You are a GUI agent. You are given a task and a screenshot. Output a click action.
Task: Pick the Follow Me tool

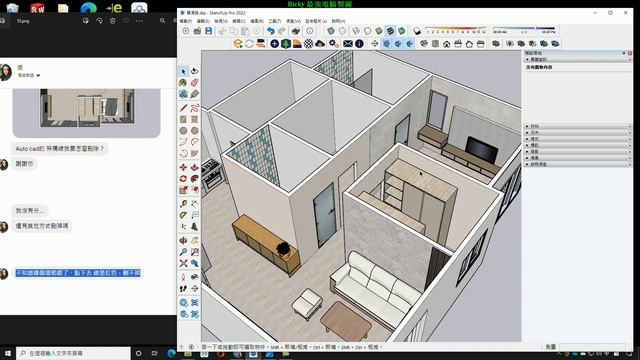point(195,179)
